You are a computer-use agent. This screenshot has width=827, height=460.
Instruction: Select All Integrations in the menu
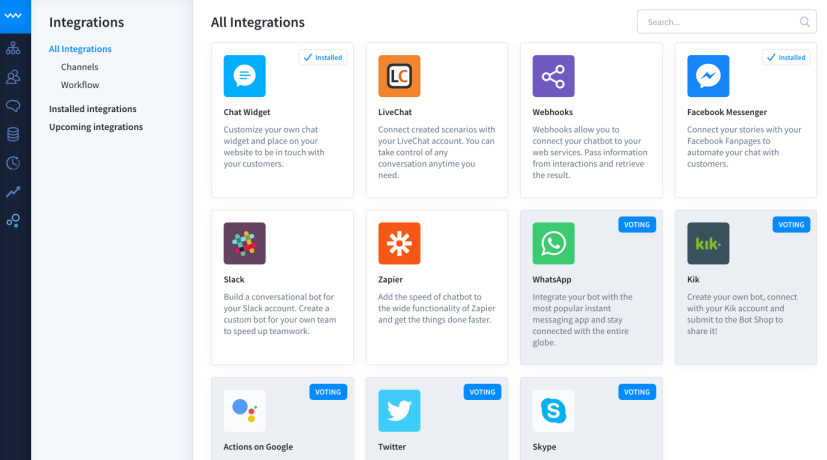point(80,49)
